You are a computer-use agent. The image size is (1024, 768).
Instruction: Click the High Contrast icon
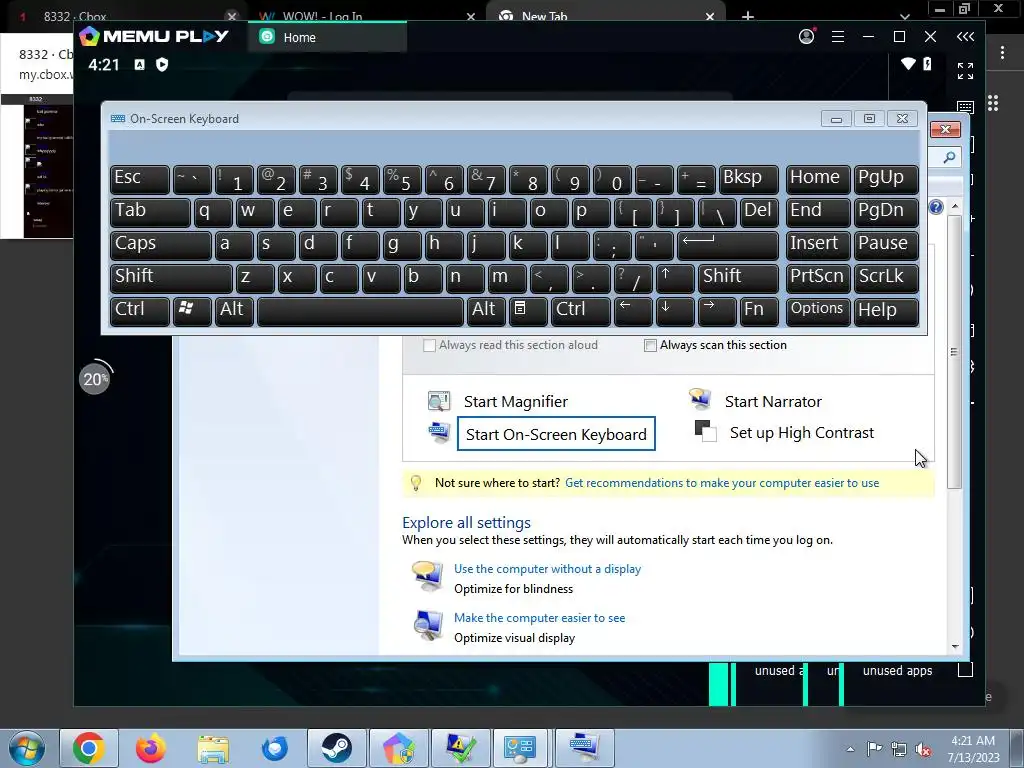(x=705, y=431)
